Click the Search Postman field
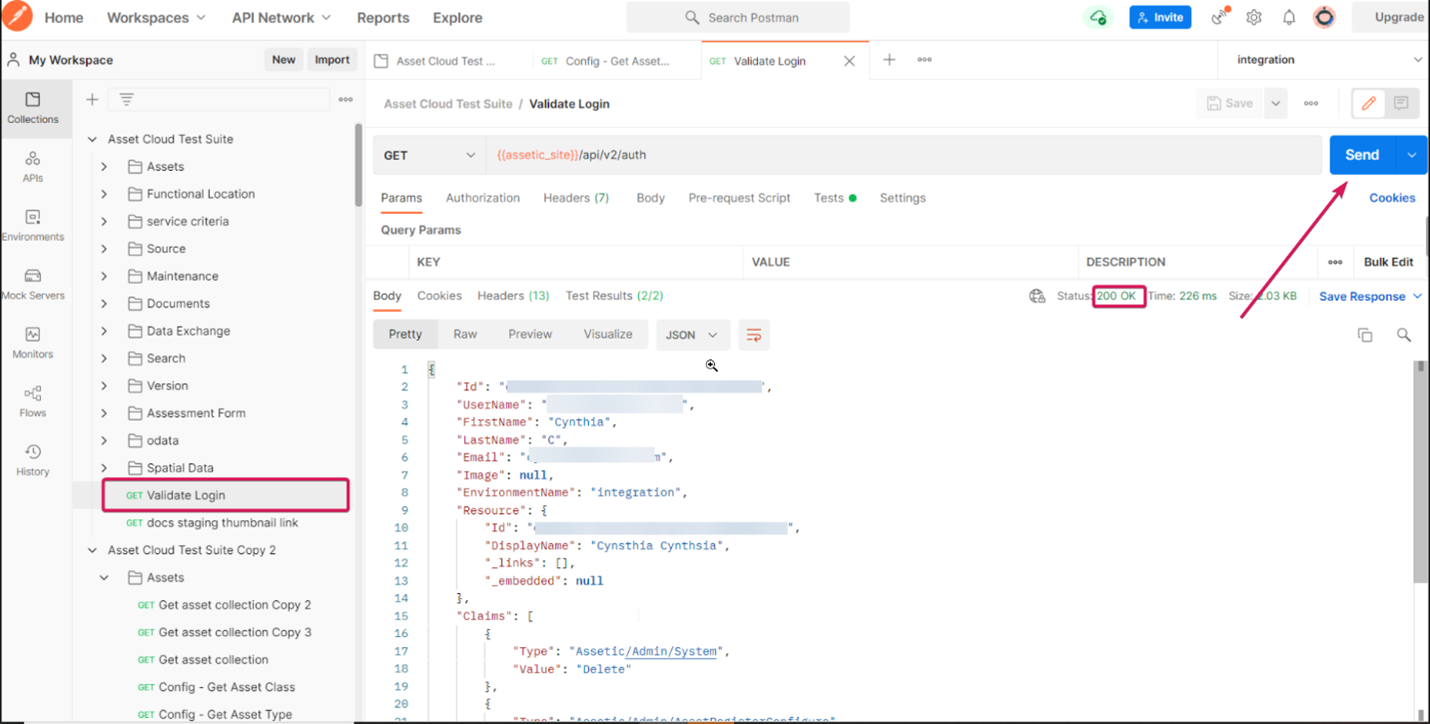 738,17
